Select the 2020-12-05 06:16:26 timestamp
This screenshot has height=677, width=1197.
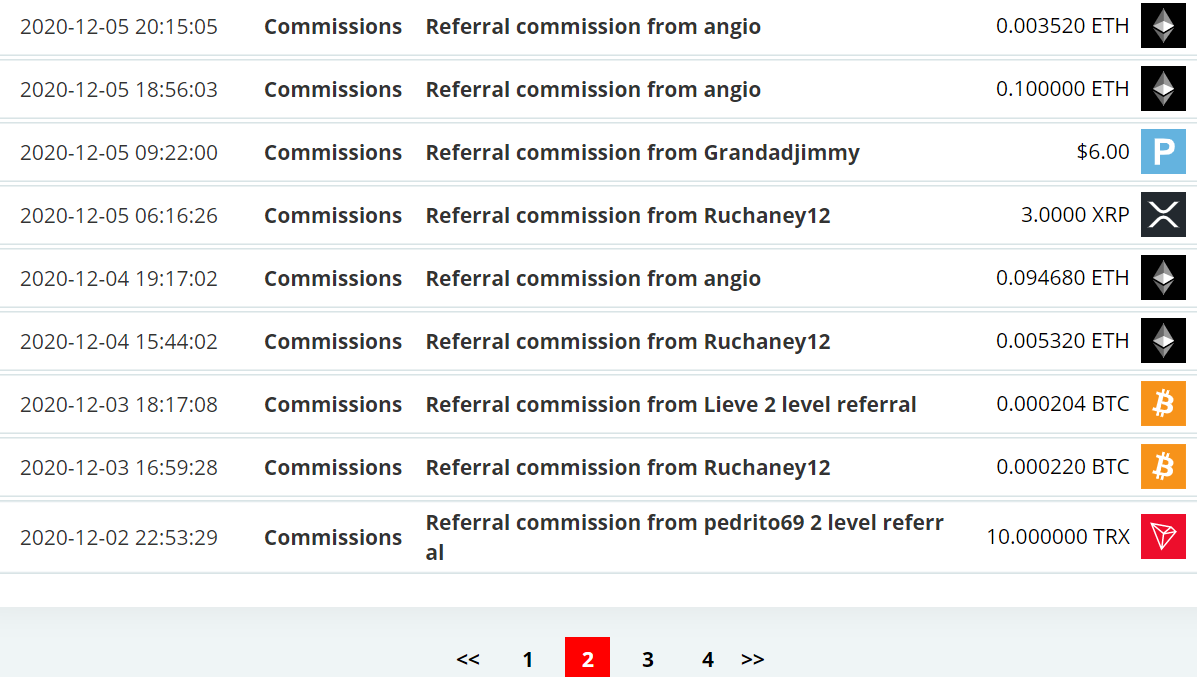click(x=118, y=216)
